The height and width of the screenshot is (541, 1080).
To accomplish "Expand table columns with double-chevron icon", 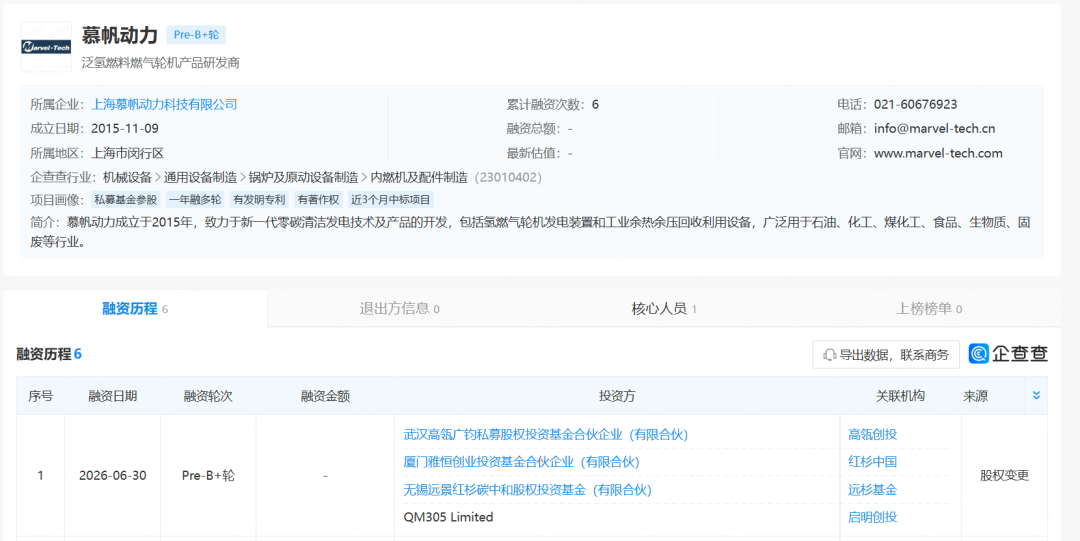I will [1036, 396].
